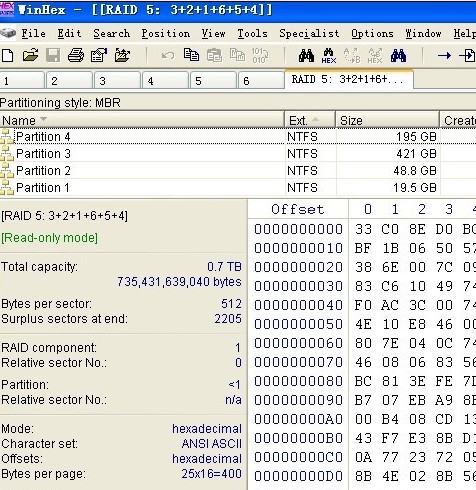Open the Window menu
Screen dimensions: 476x490
click(423, 33)
